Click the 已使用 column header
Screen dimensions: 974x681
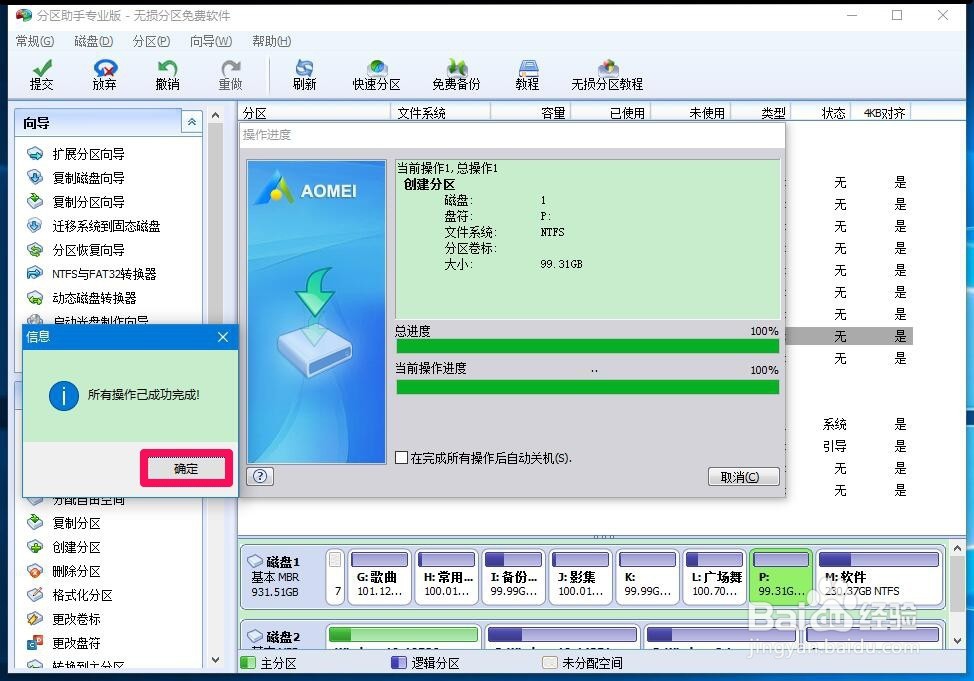coord(611,112)
